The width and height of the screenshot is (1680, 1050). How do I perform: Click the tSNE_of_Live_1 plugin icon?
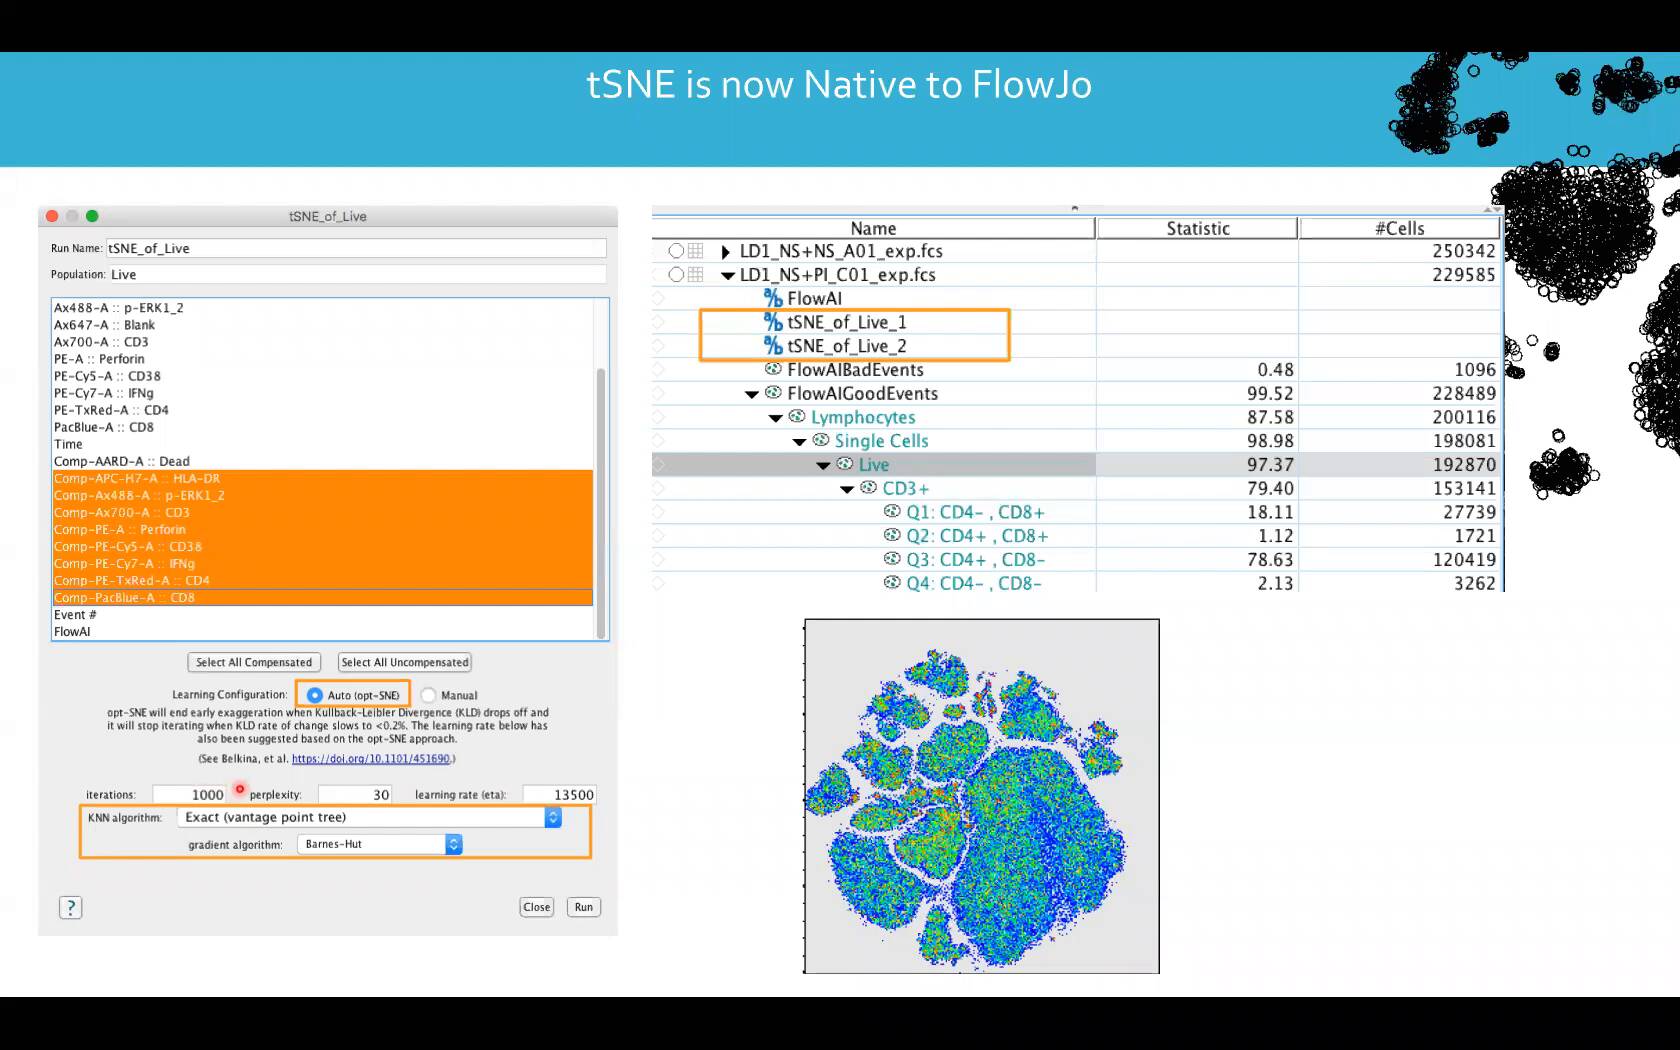point(773,322)
